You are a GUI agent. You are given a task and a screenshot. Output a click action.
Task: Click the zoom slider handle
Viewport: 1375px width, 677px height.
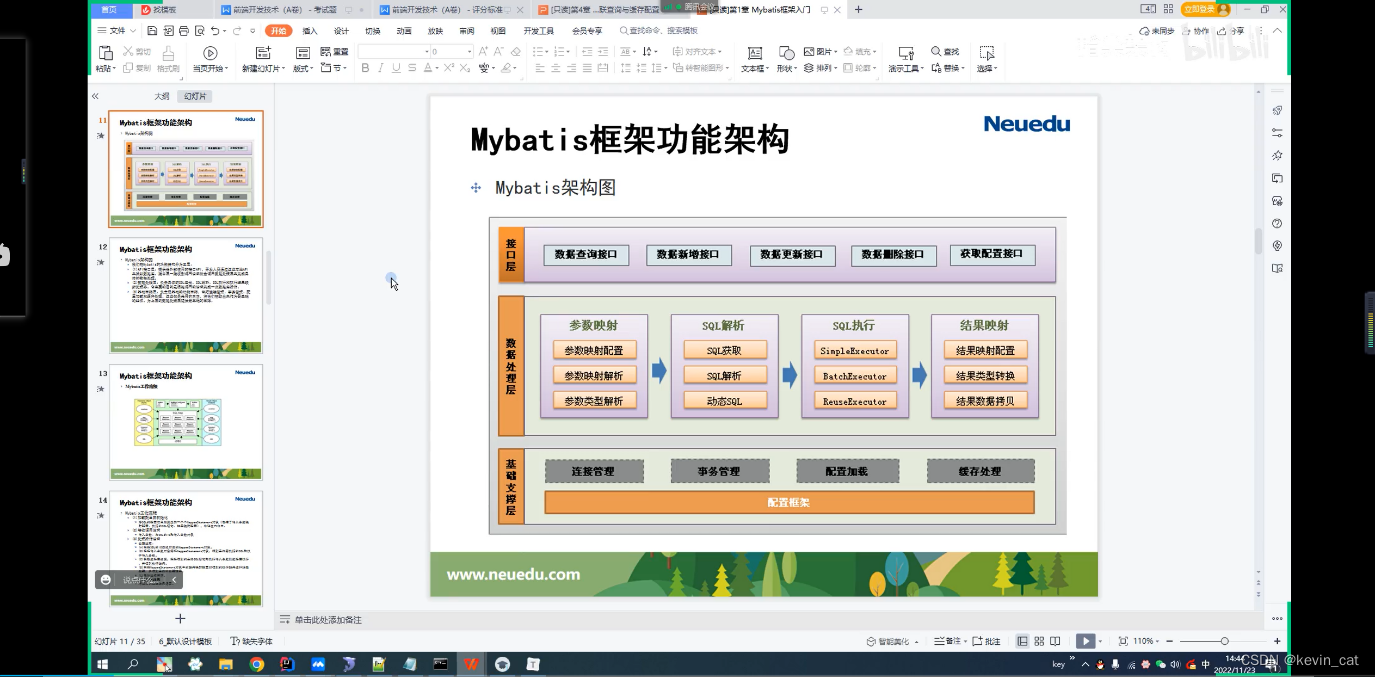[x=1224, y=641]
